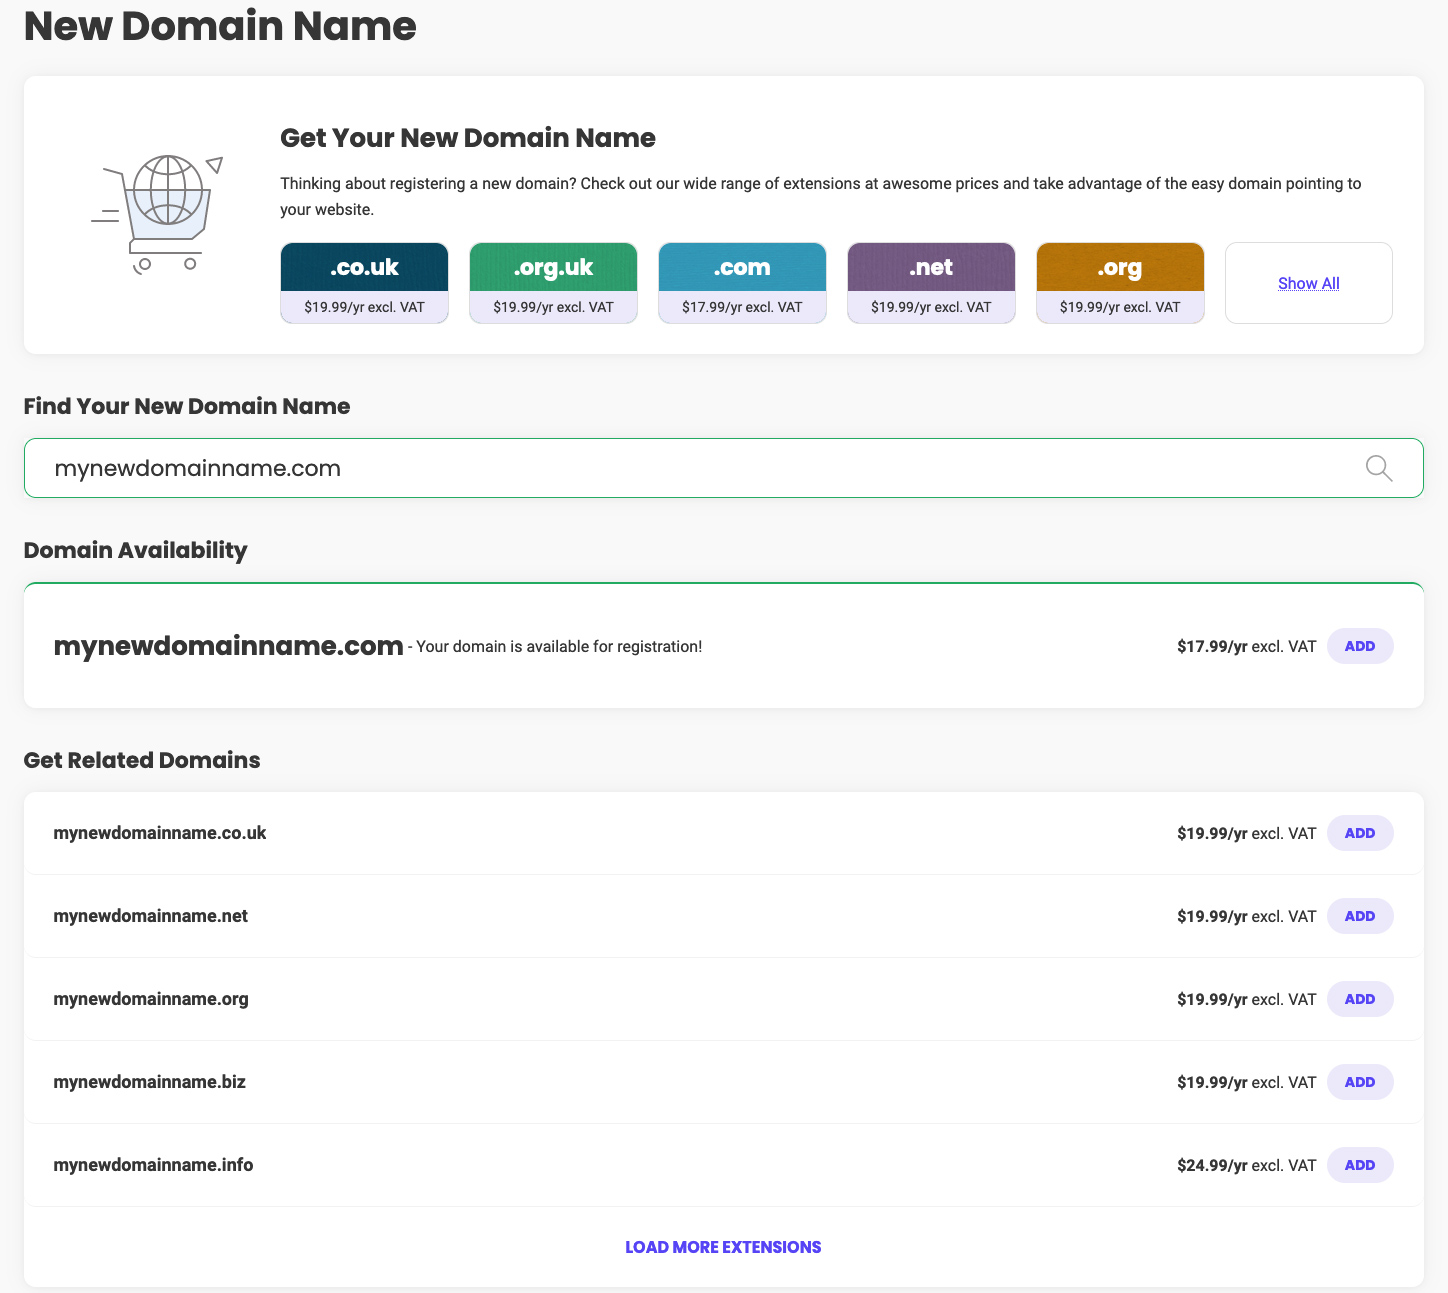Click 'Your domain is available for registration!' text

(x=559, y=647)
